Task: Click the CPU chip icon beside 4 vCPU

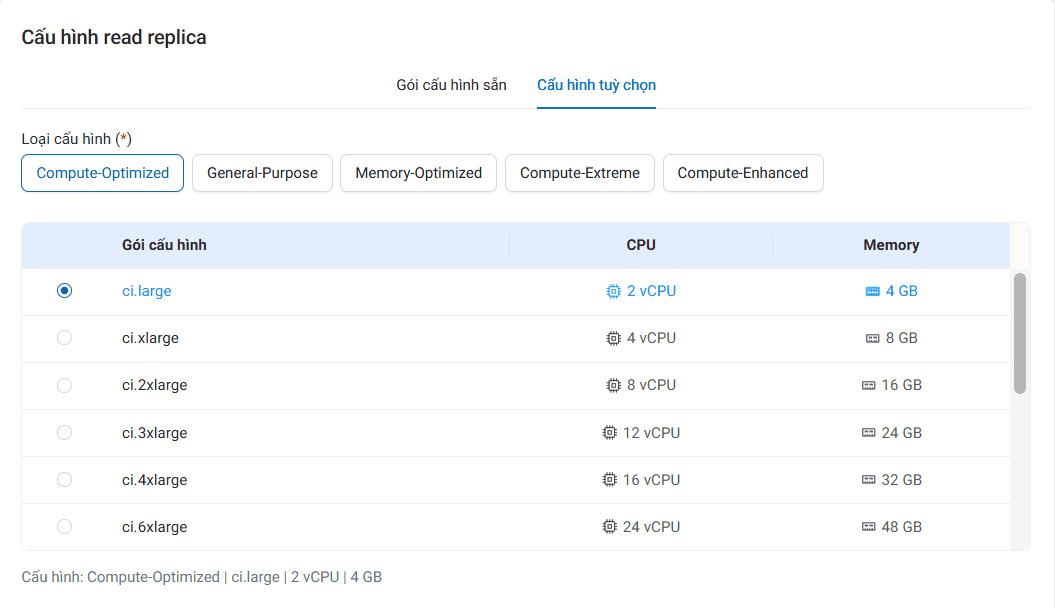Action: [613, 338]
